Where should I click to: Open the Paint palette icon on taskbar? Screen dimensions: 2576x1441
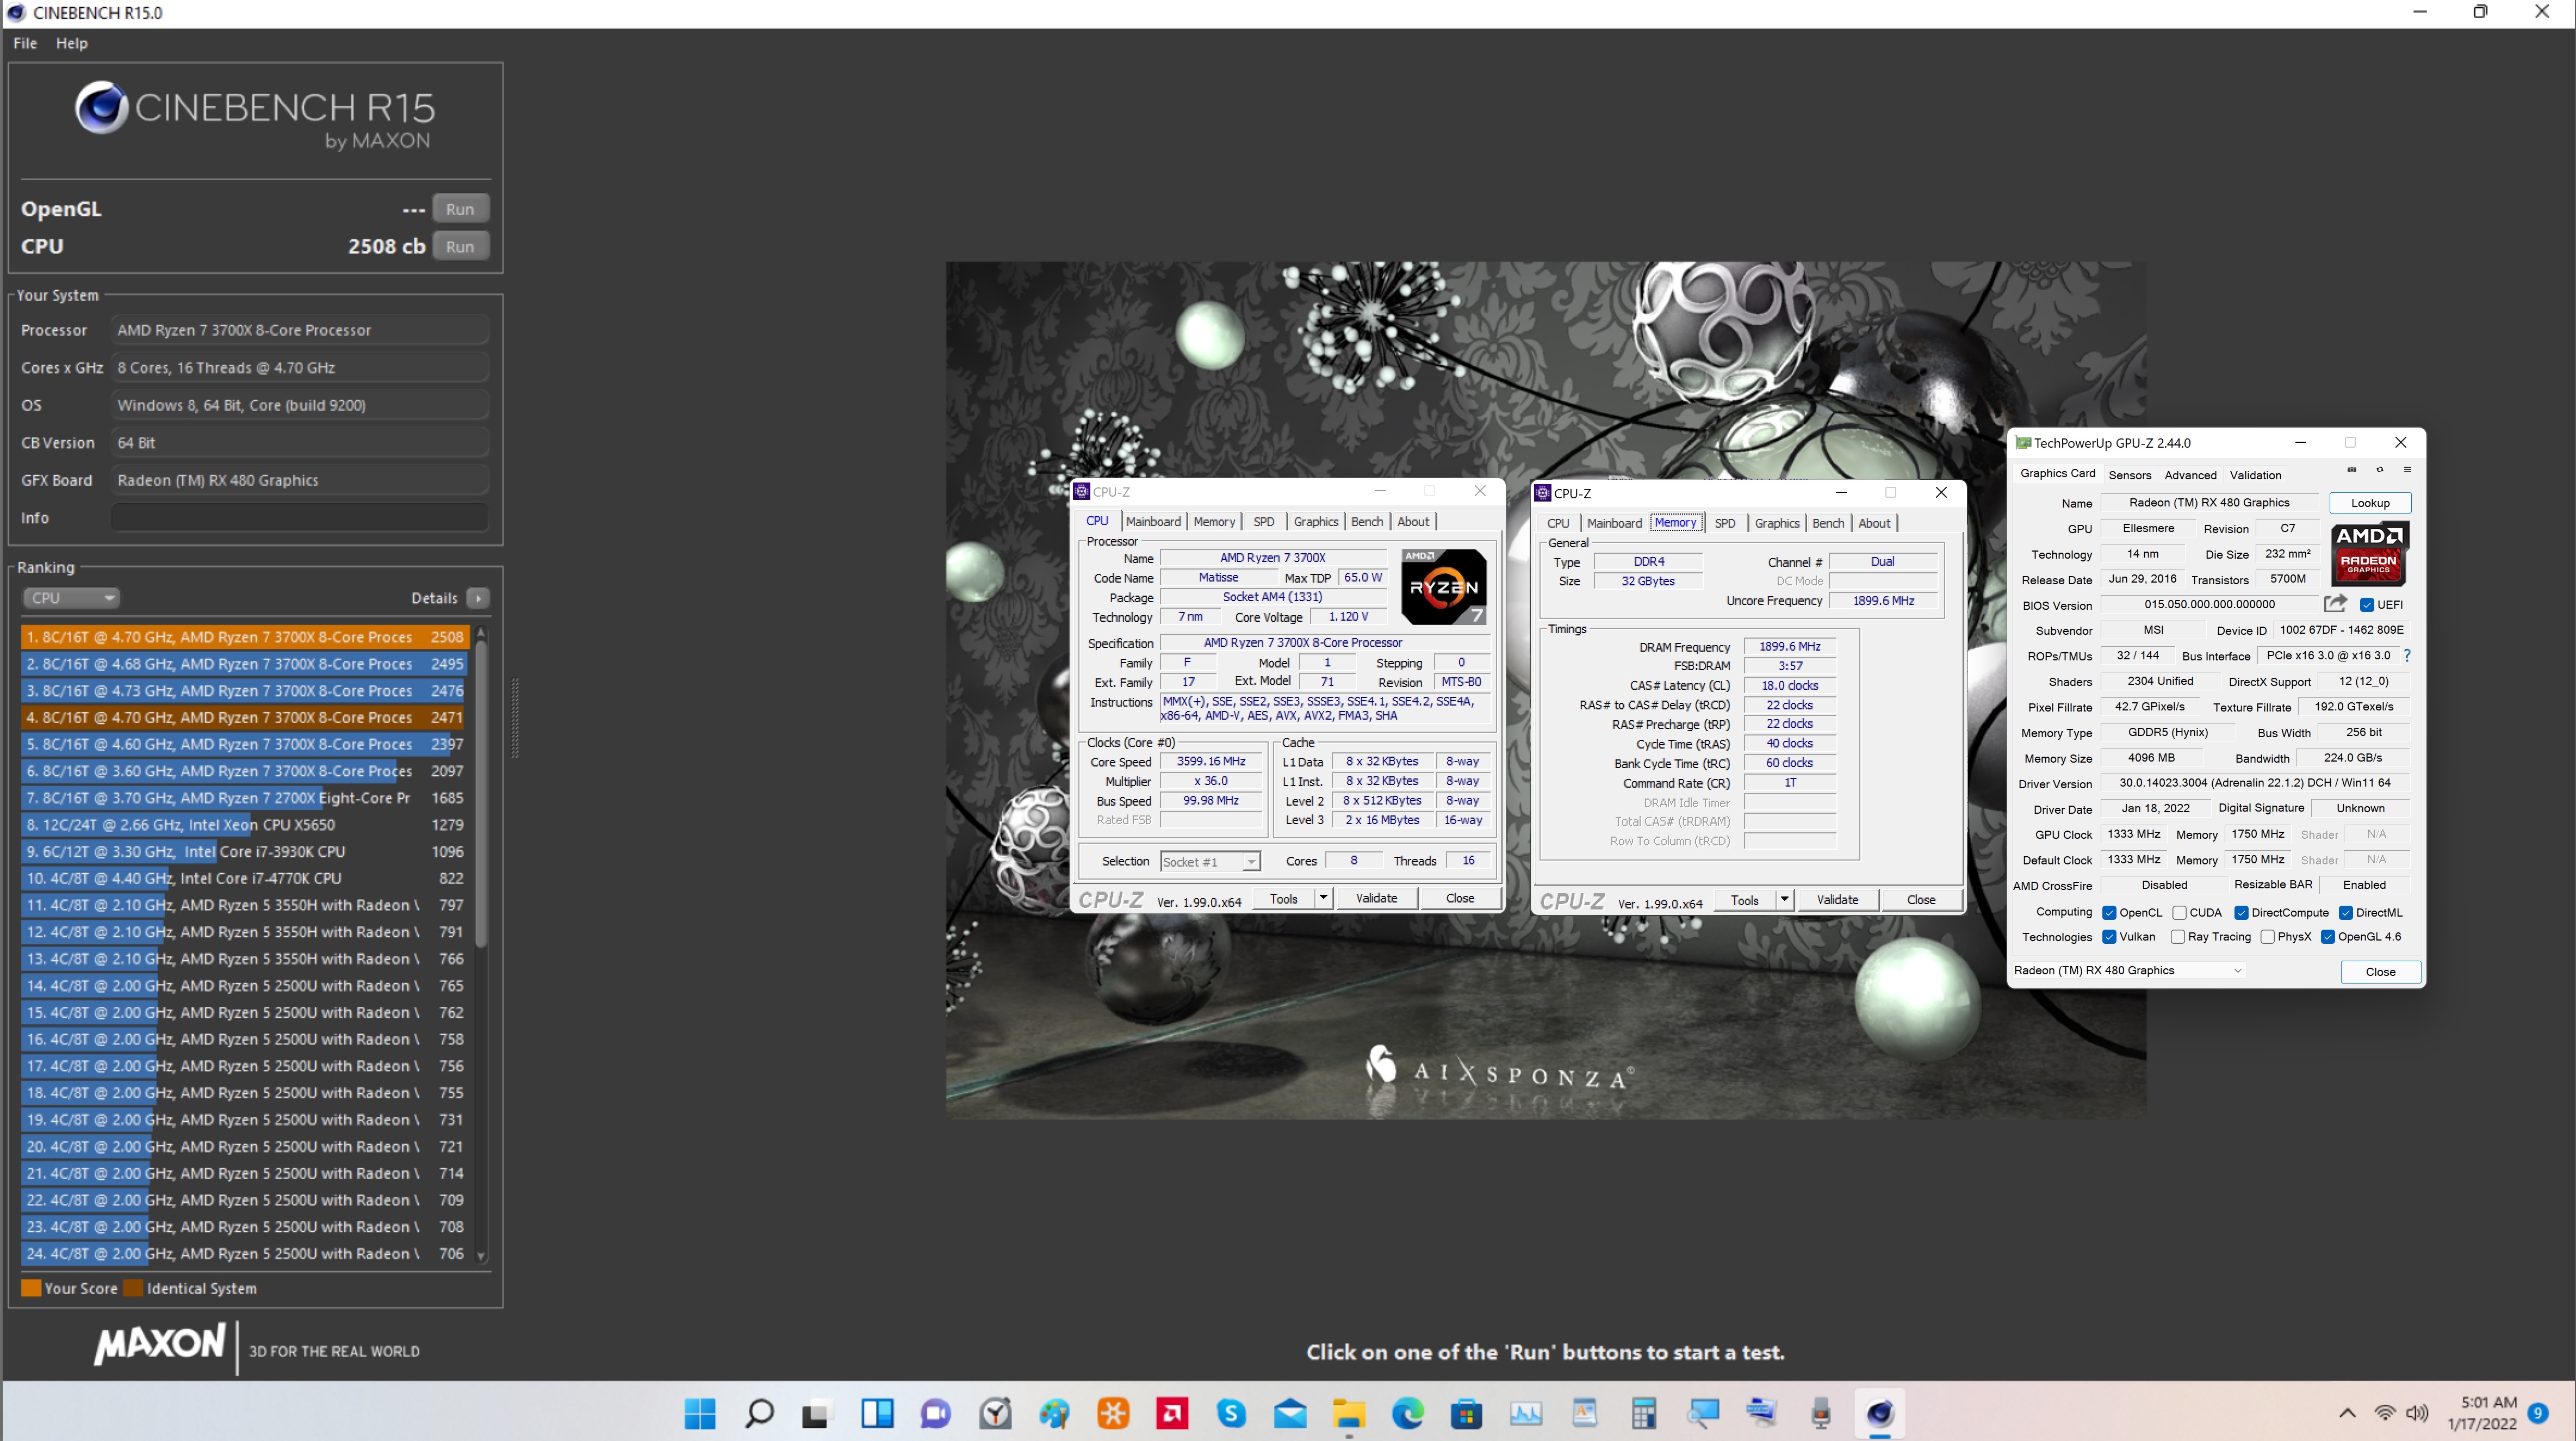click(1054, 1413)
